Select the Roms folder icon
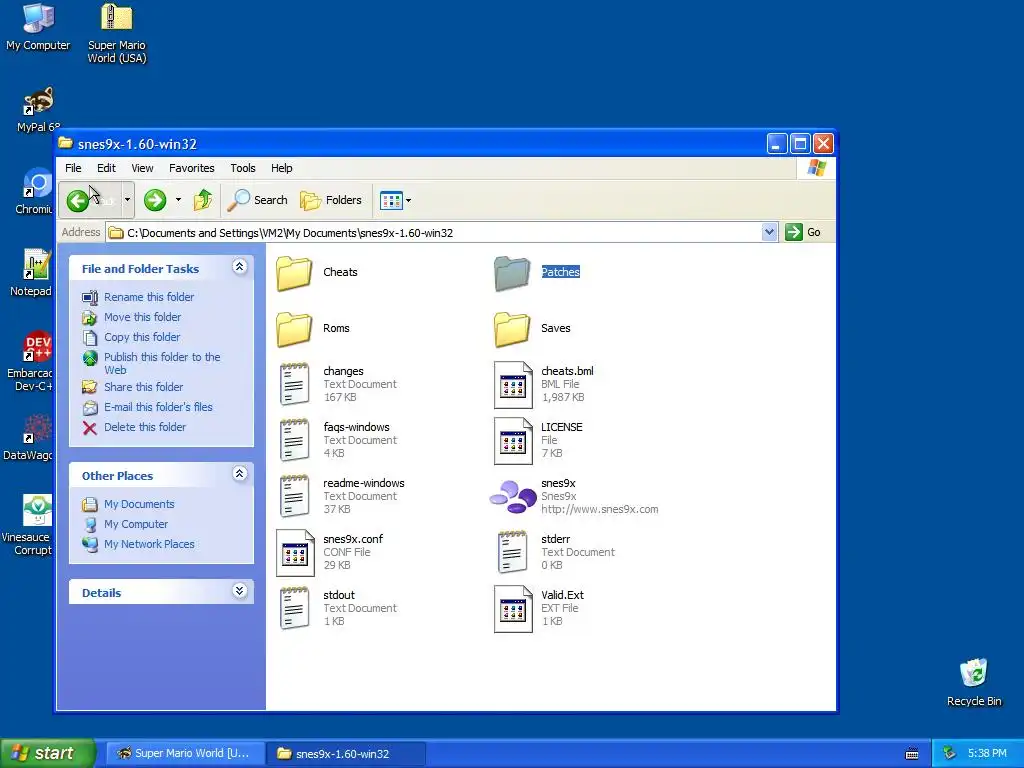 294,329
